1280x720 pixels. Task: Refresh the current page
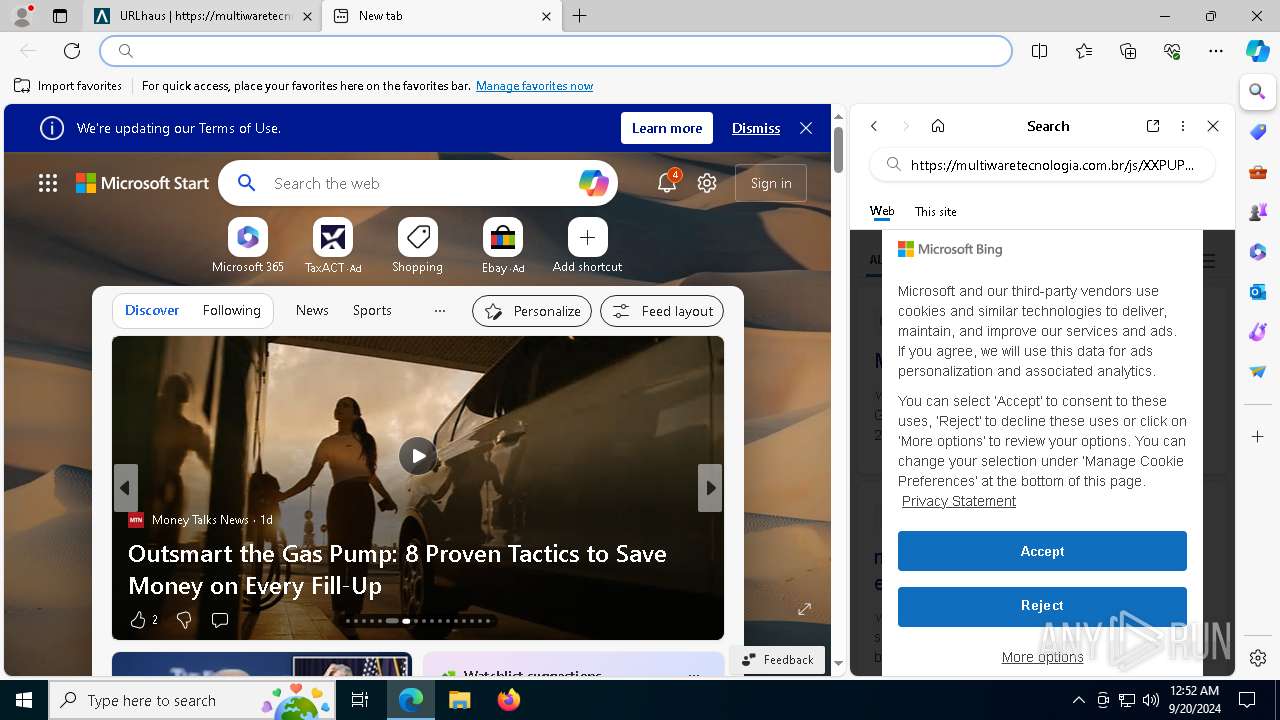[x=72, y=51]
